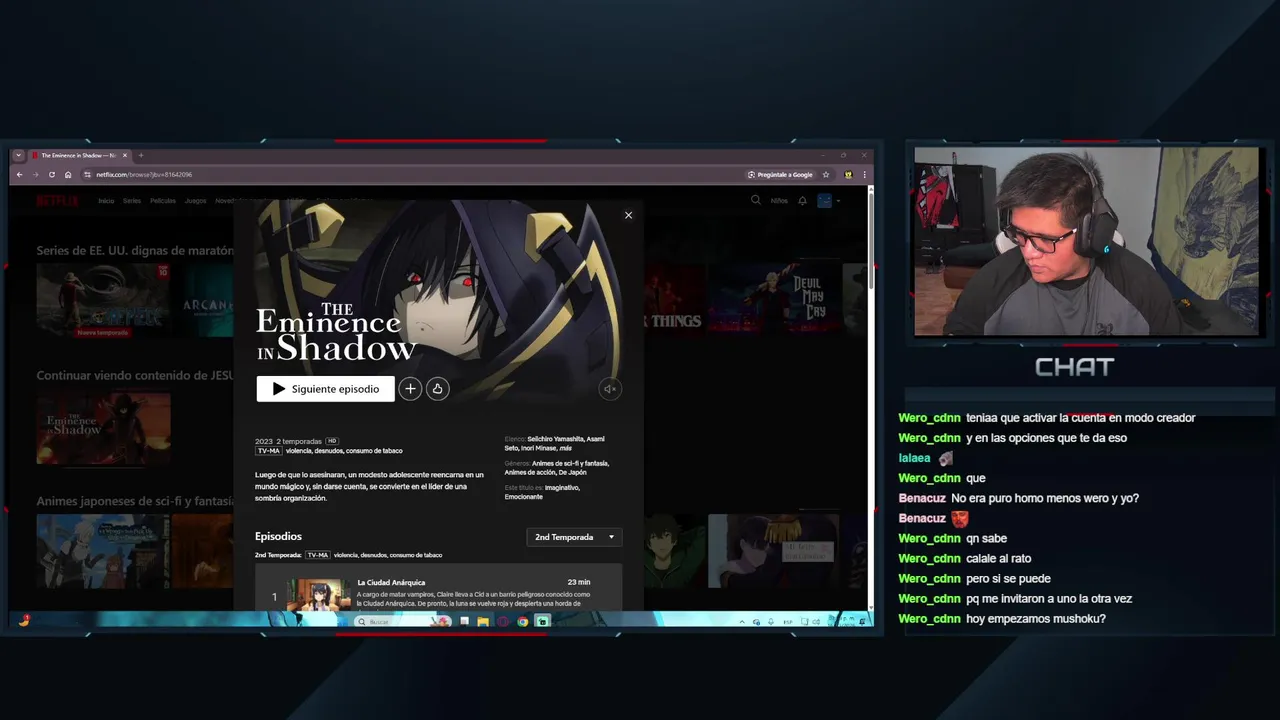The image size is (1280, 720).
Task: Open continue-watching Eminence in Shadow thumbnail
Action: (x=103, y=428)
